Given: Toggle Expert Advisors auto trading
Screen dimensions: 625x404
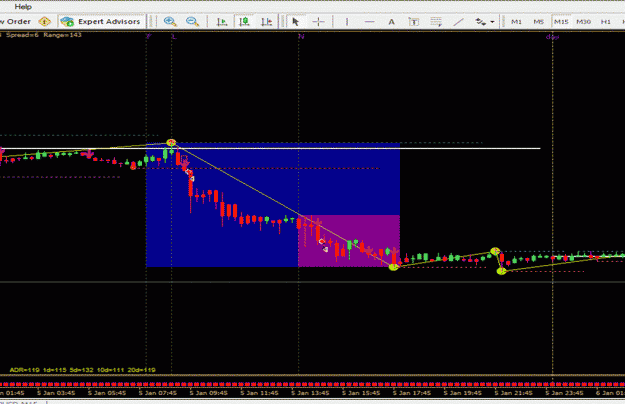Looking at the screenshot, I should [x=100, y=22].
